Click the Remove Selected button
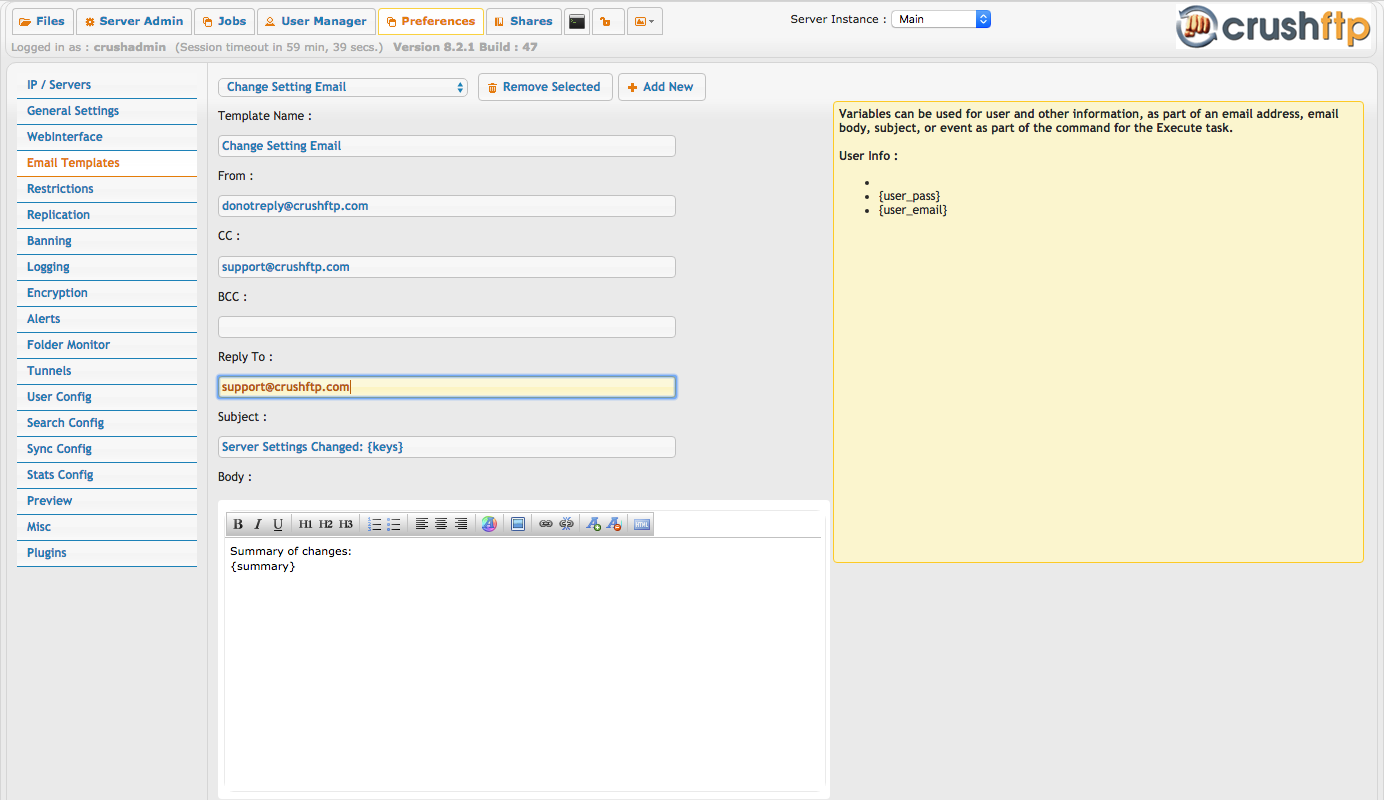Image resolution: width=1384 pixels, height=800 pixels. pyautogui.click(x=545, y=87)
